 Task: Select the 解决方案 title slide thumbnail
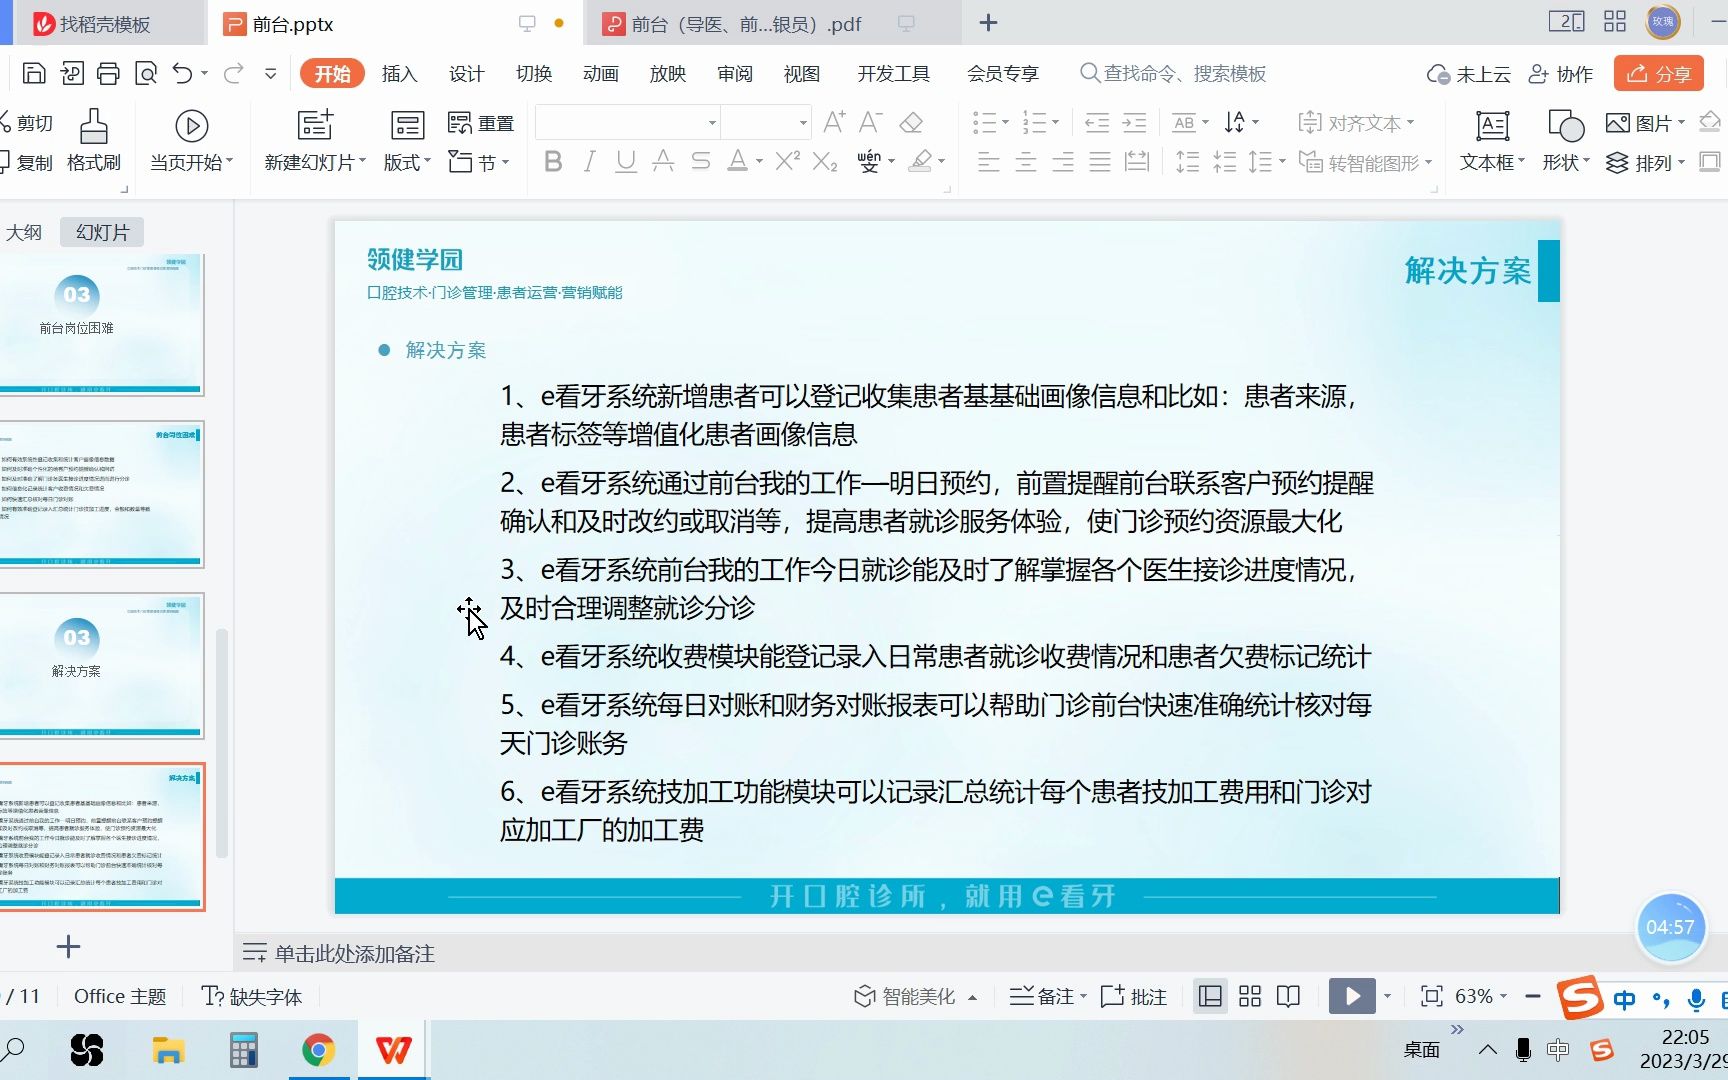pos(100,666)
